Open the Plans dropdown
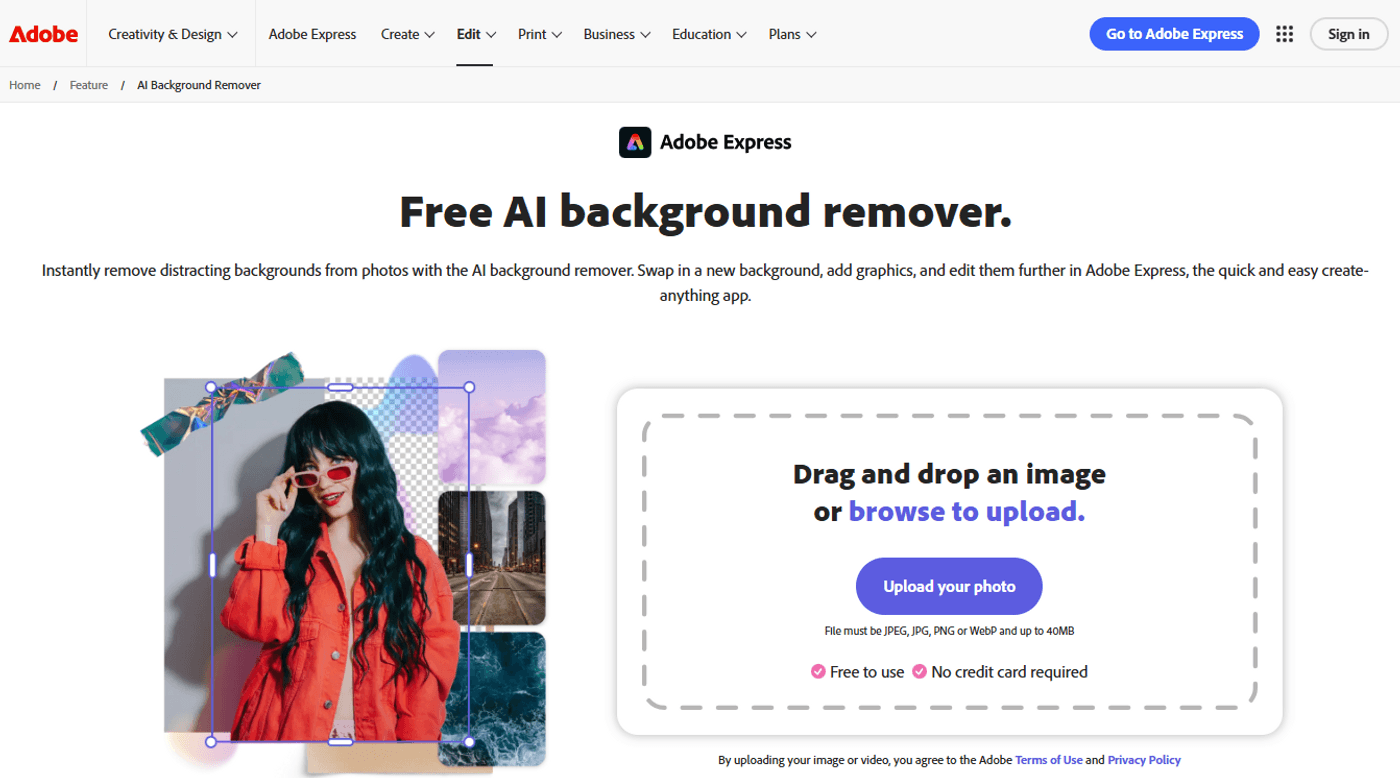 [x=792, y=34]
